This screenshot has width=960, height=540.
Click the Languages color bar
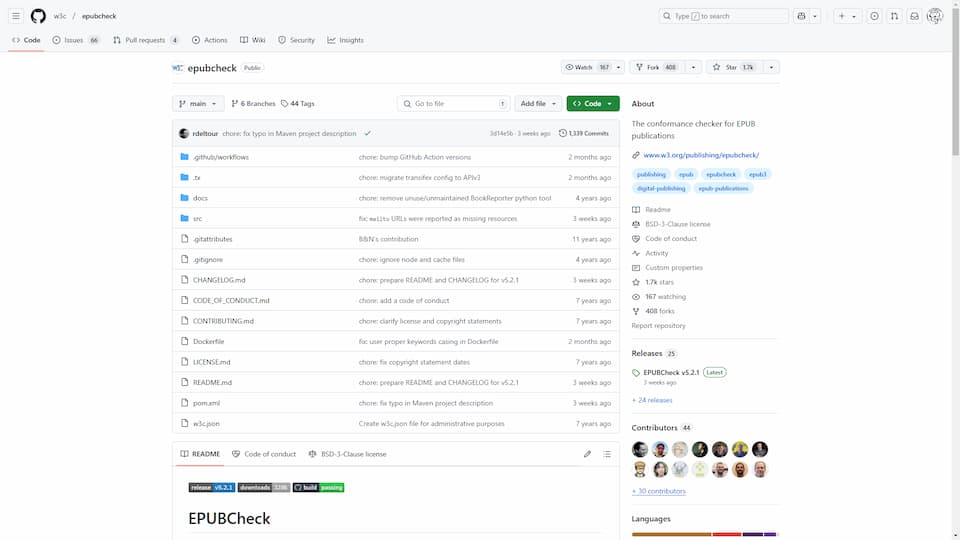[704, 534]
